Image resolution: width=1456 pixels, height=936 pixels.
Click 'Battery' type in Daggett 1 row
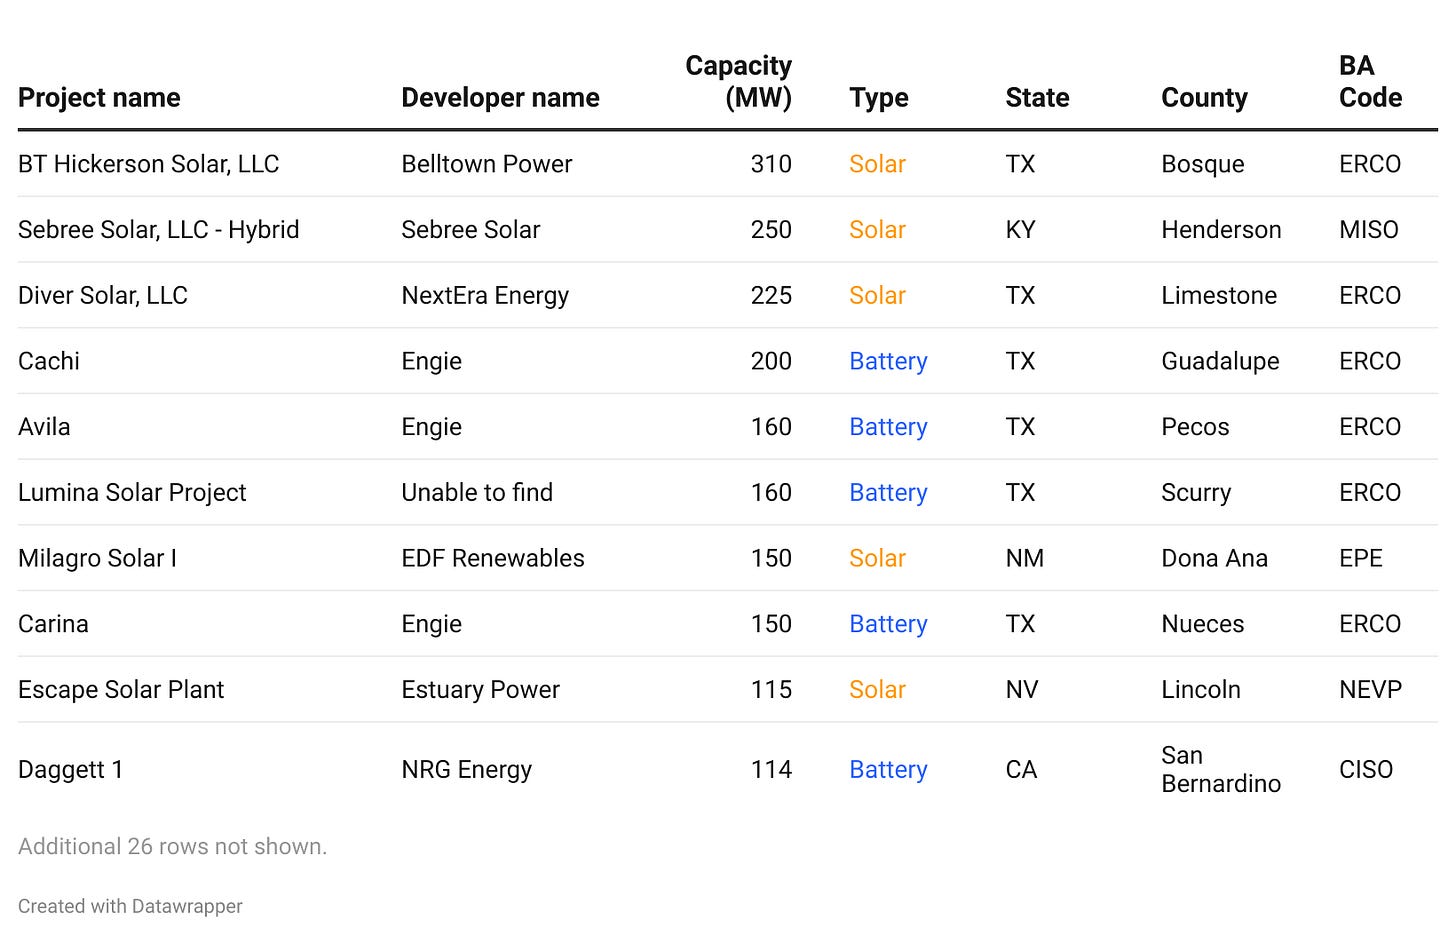coord(888,771)
